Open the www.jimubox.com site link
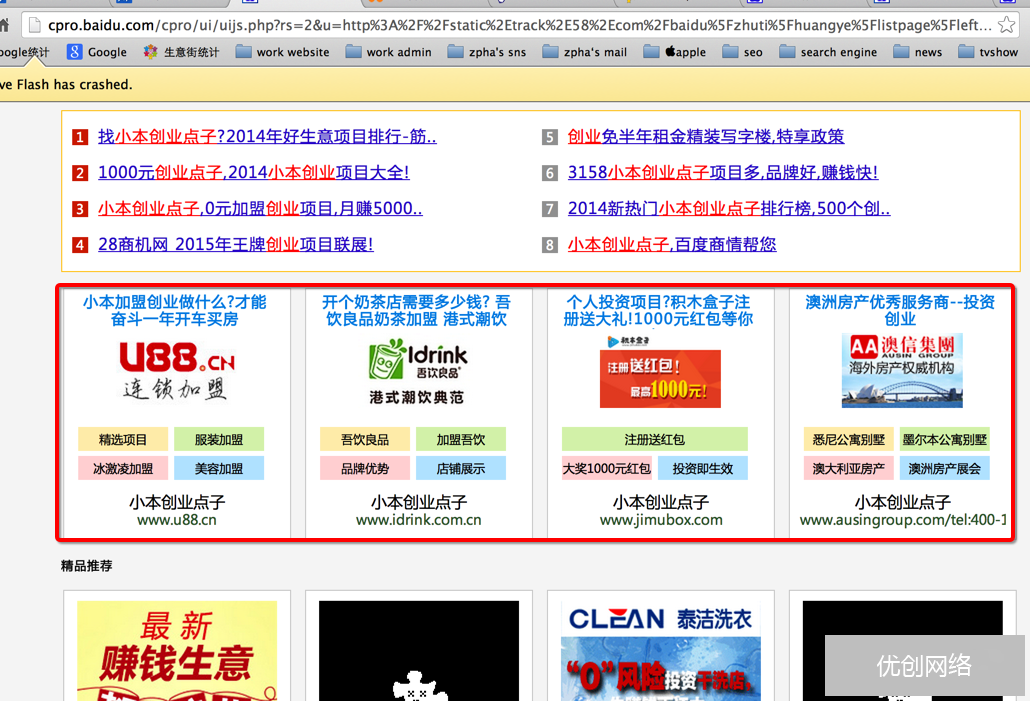Screen dimensions: 1030x701 [x=661, y=520]
